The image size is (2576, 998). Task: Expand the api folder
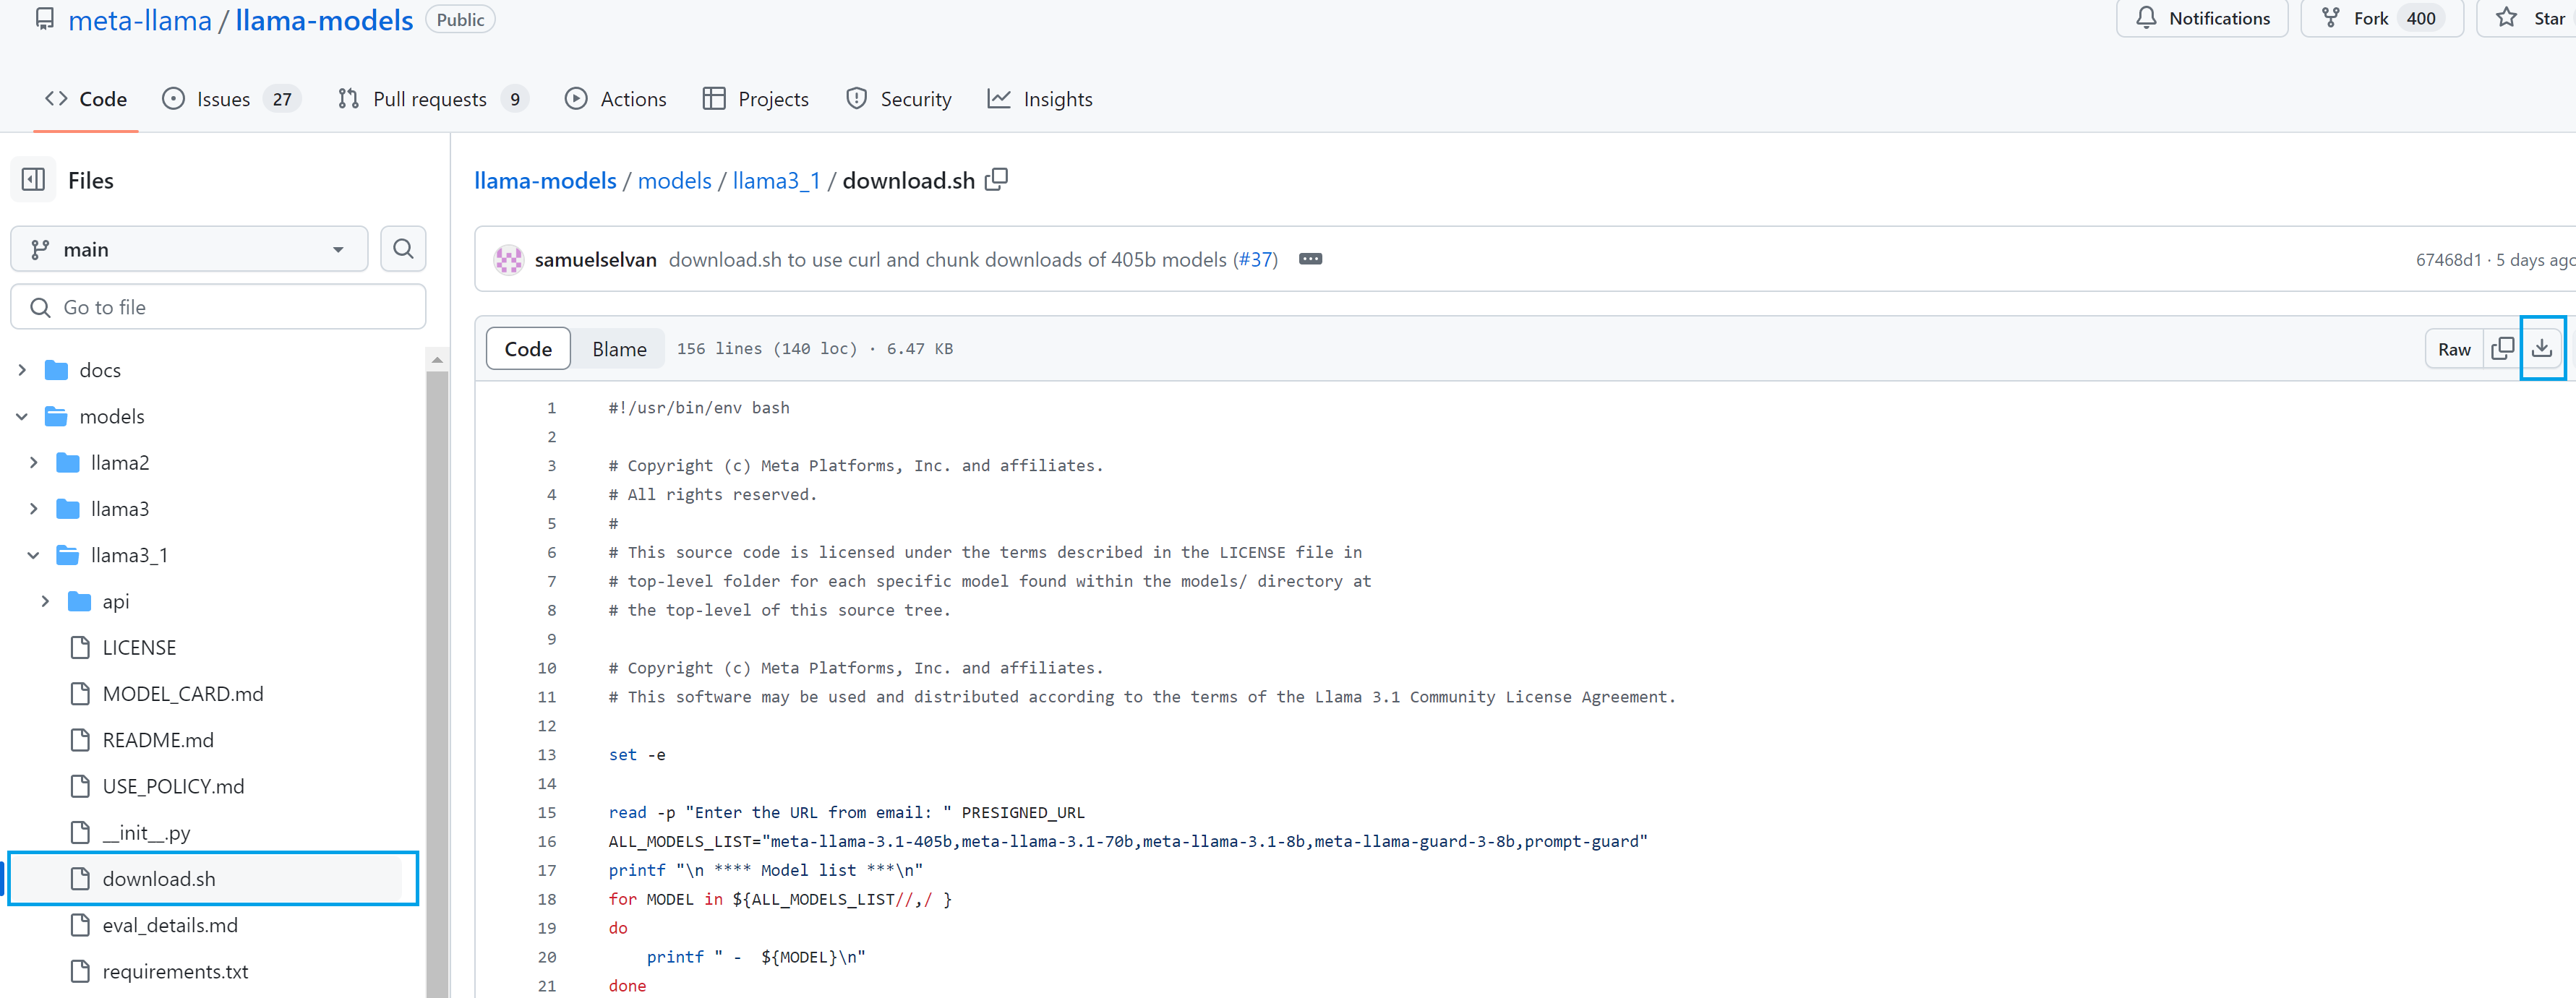pyautogui.click(x=45, y=601)
